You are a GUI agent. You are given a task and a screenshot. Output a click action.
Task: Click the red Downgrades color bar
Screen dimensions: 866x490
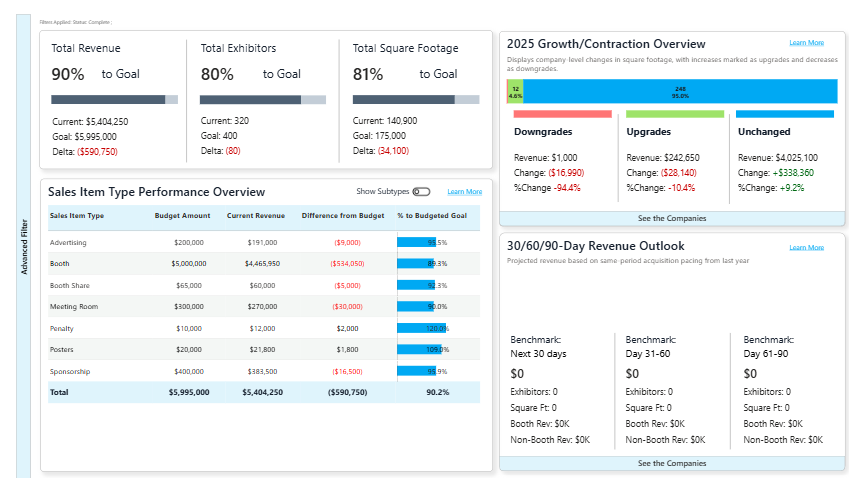[561, 114]
